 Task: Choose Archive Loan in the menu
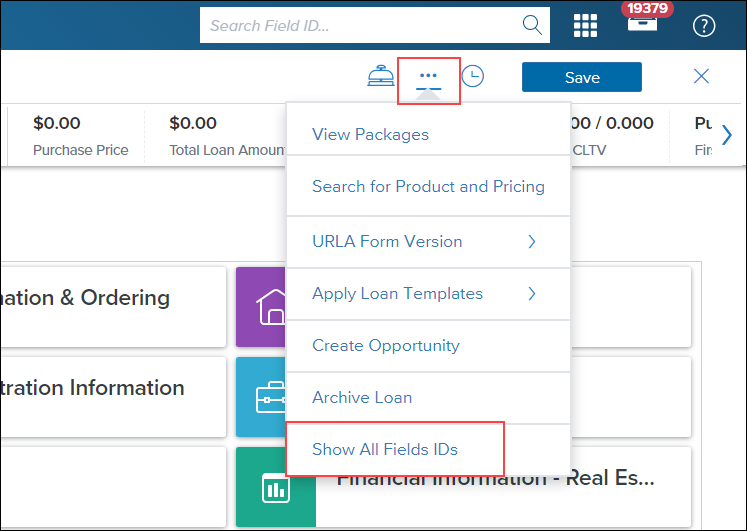tap(428, 398)
